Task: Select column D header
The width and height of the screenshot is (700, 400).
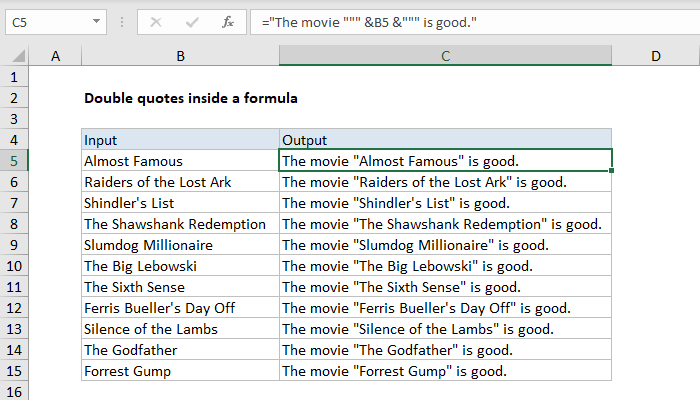Action: pyautogui.click(x=655, y=57)
